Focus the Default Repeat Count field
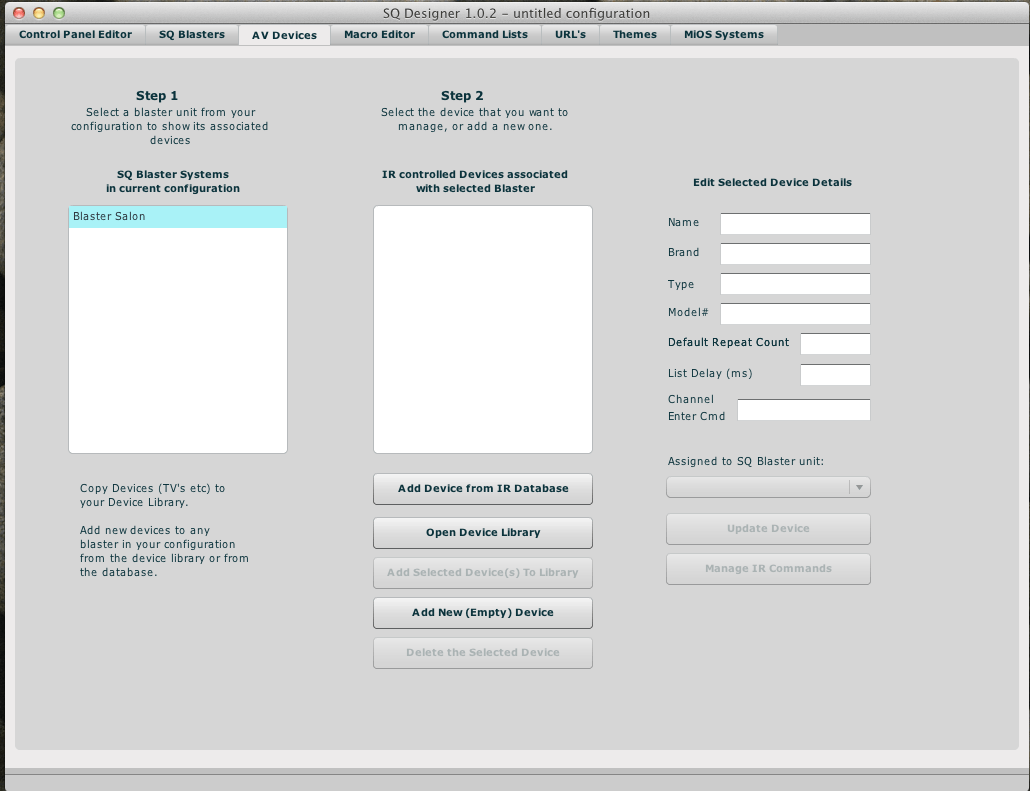The height and width of the screenshot is (791, 1030). [836, 344]
